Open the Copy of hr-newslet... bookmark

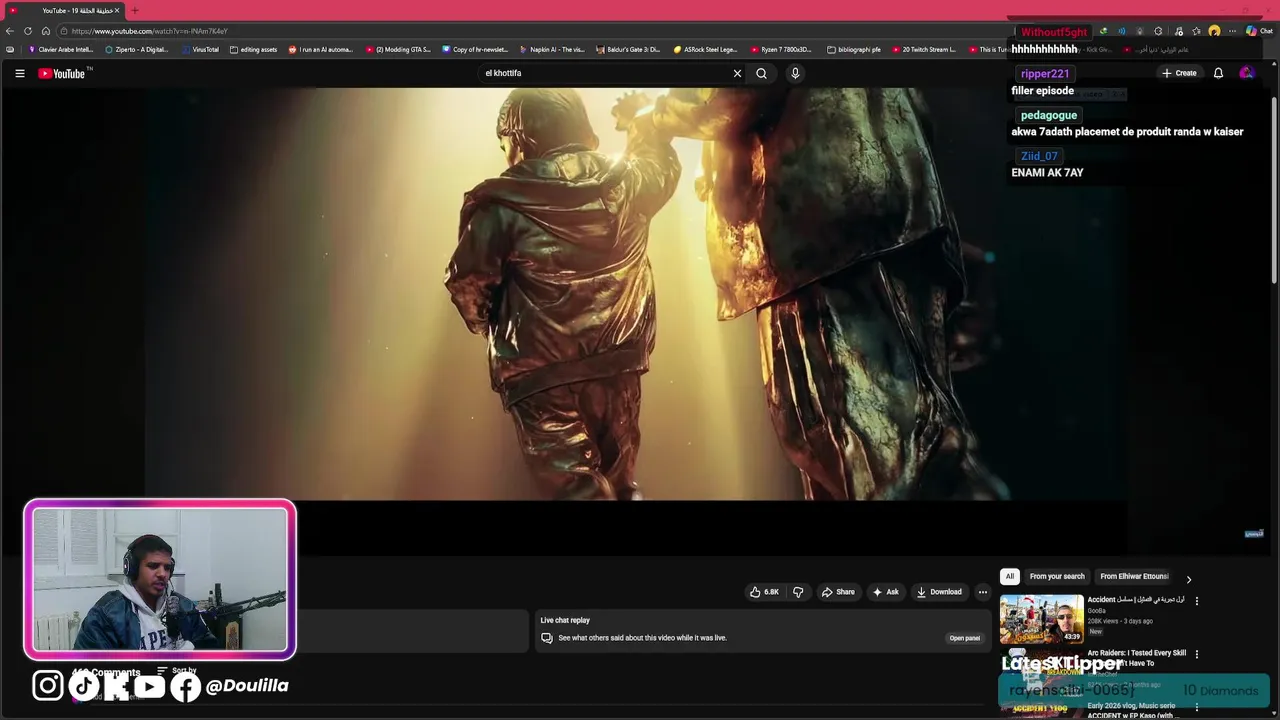(476, 49)
